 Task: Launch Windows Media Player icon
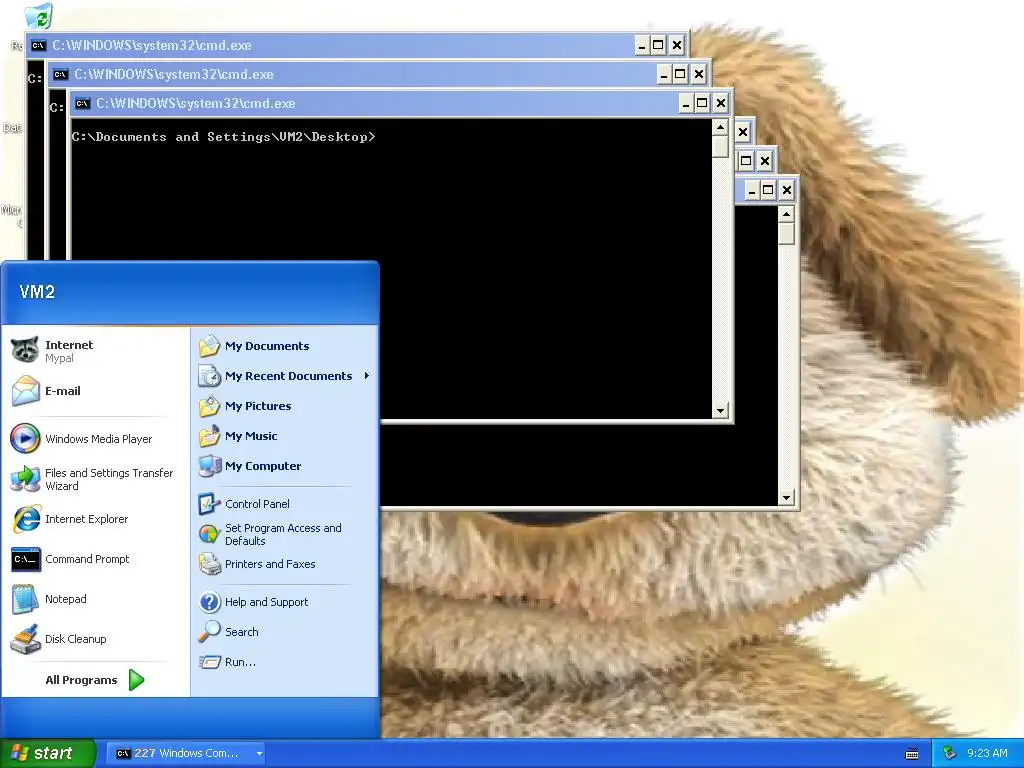(25, 438)
